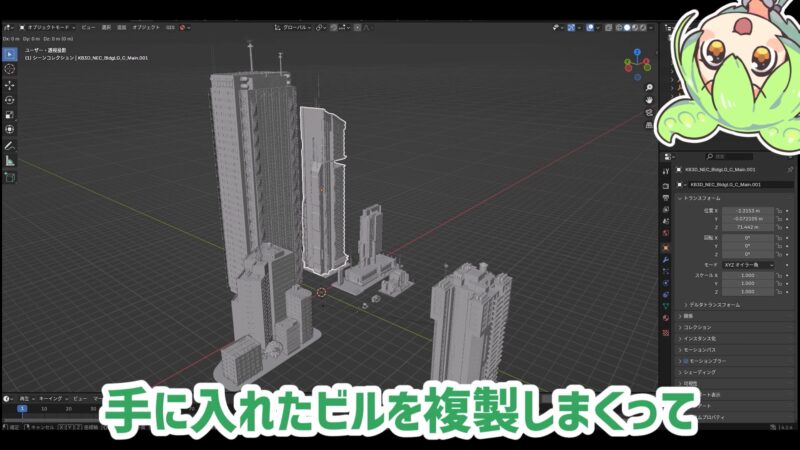Image resolution: width=800 pixels, height=450 pixels.
Task: Pick the Rotate tool
Action: (x=10, y=100)
